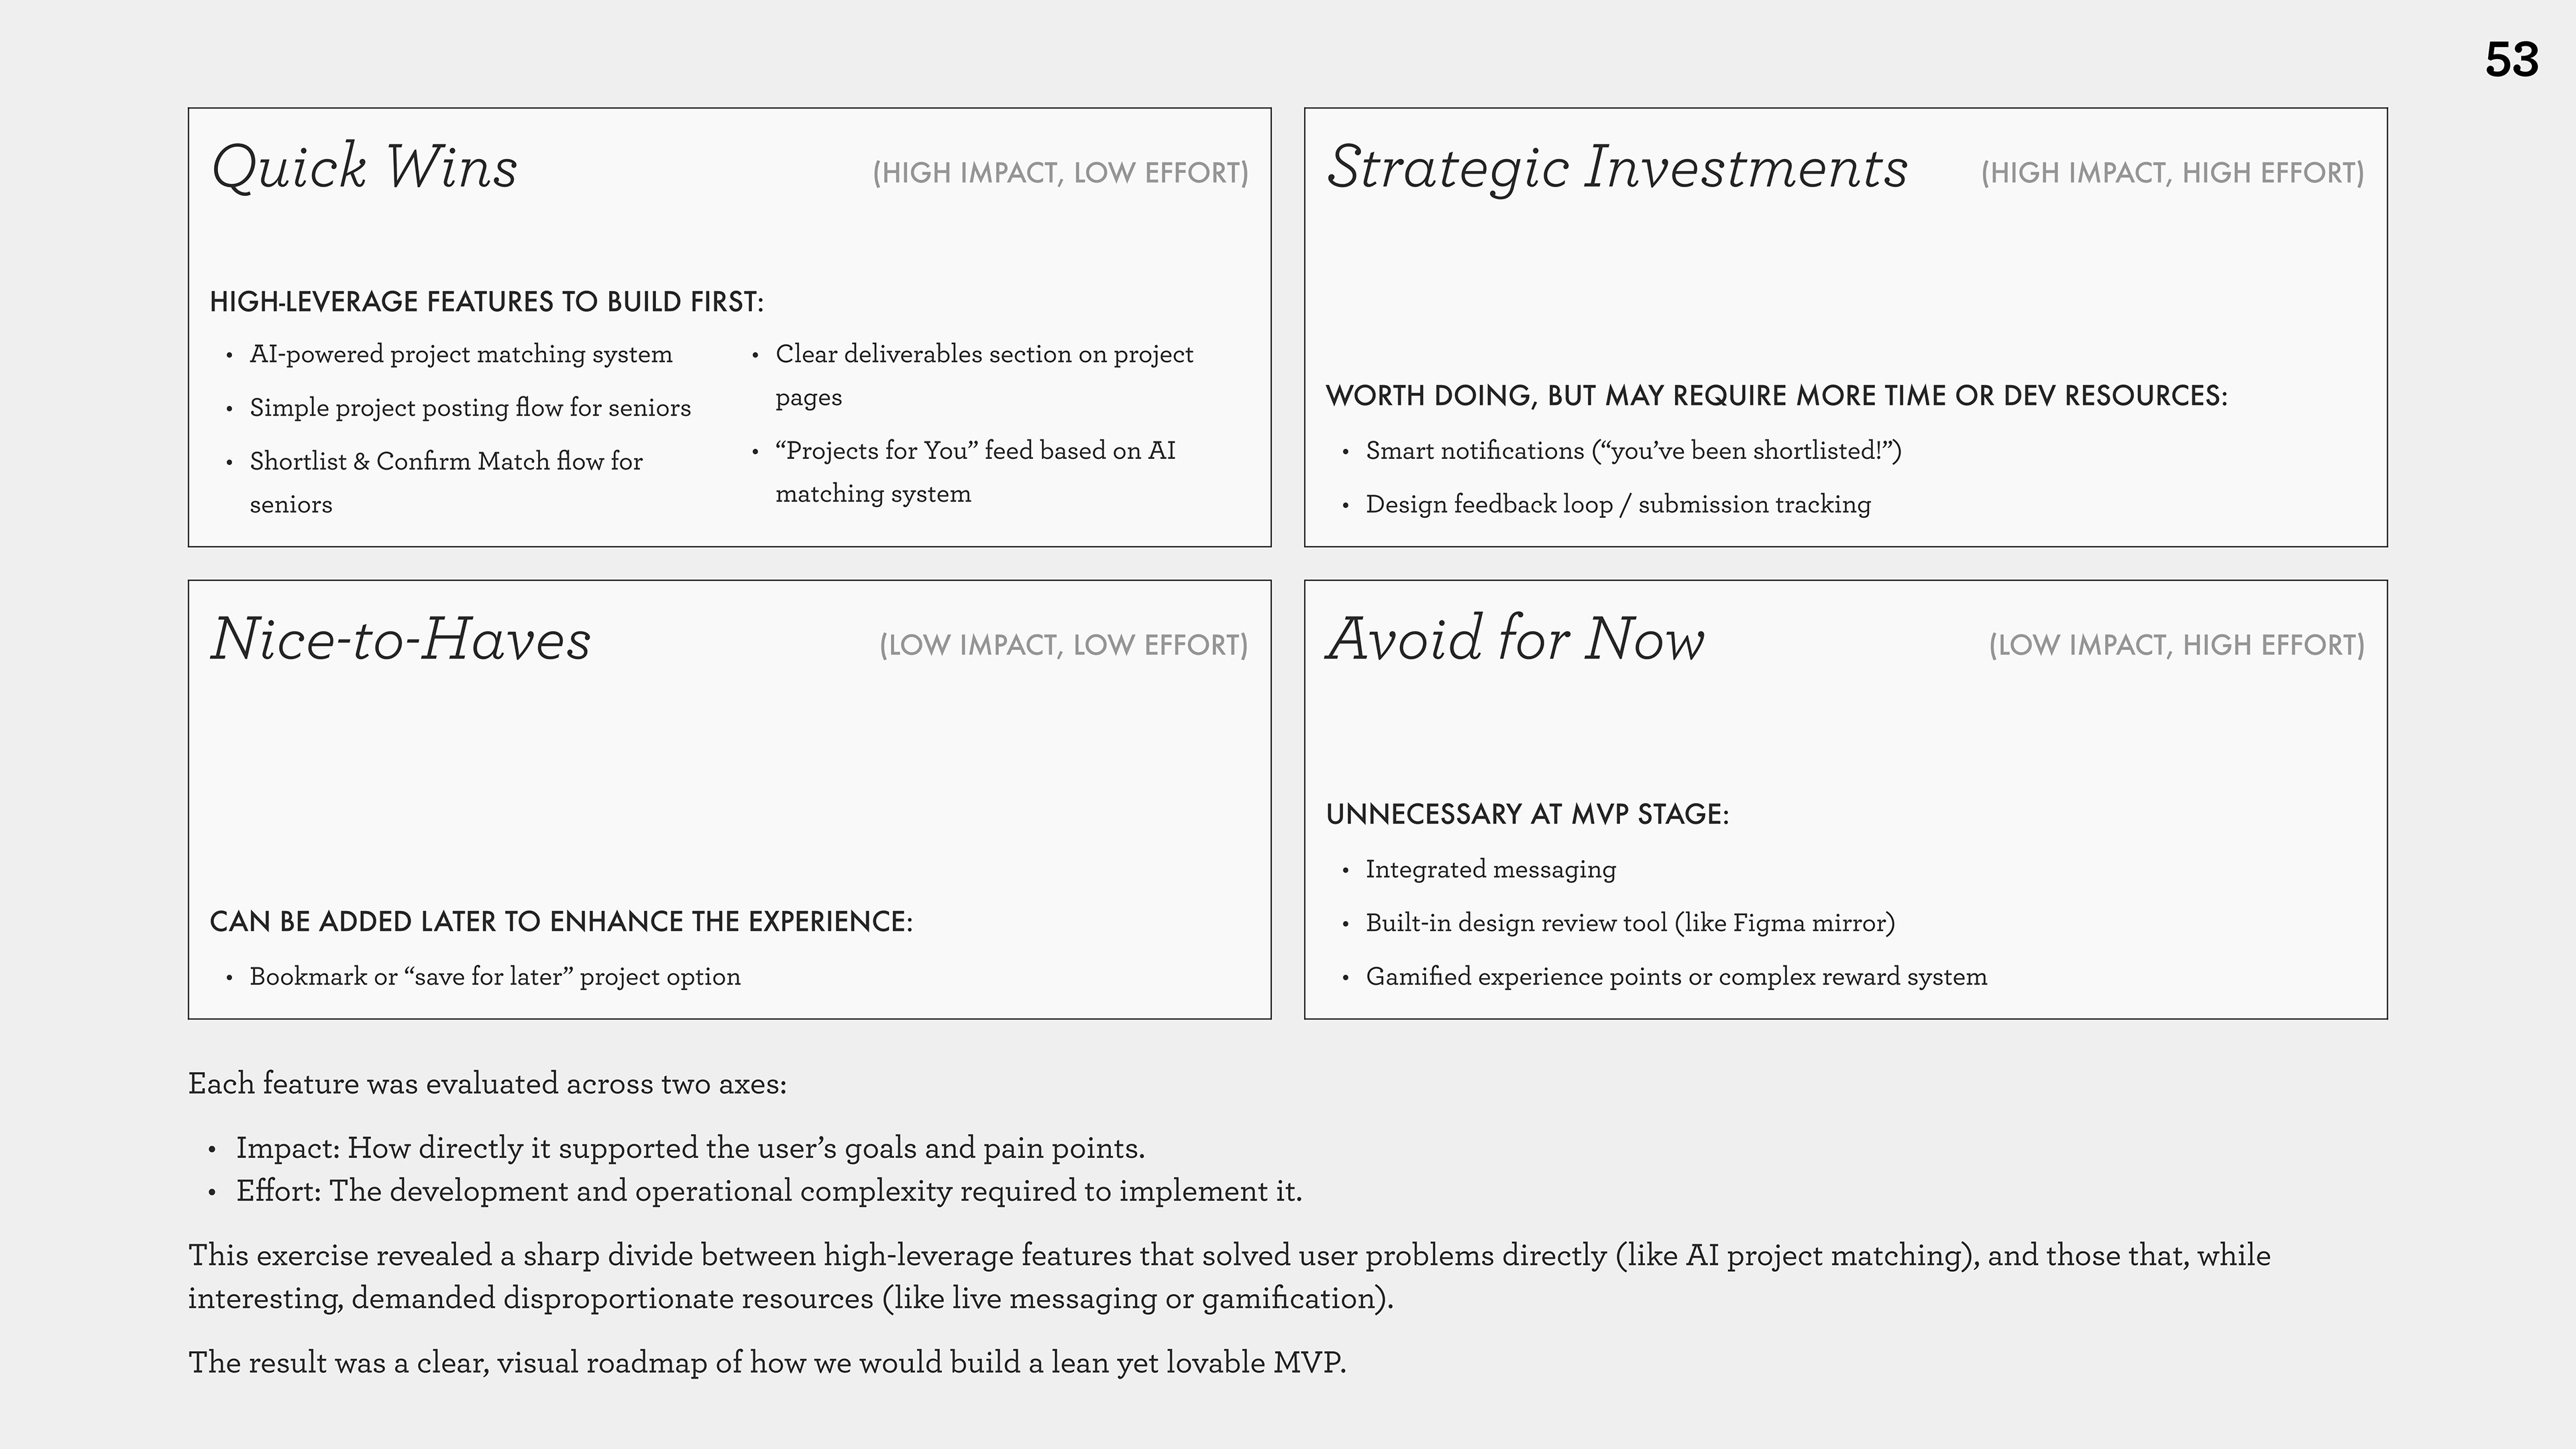Click the "Impact:" definition line
This screenshot has width=2576, height=1449.
pyautogui.click(x=690, y=1148)
